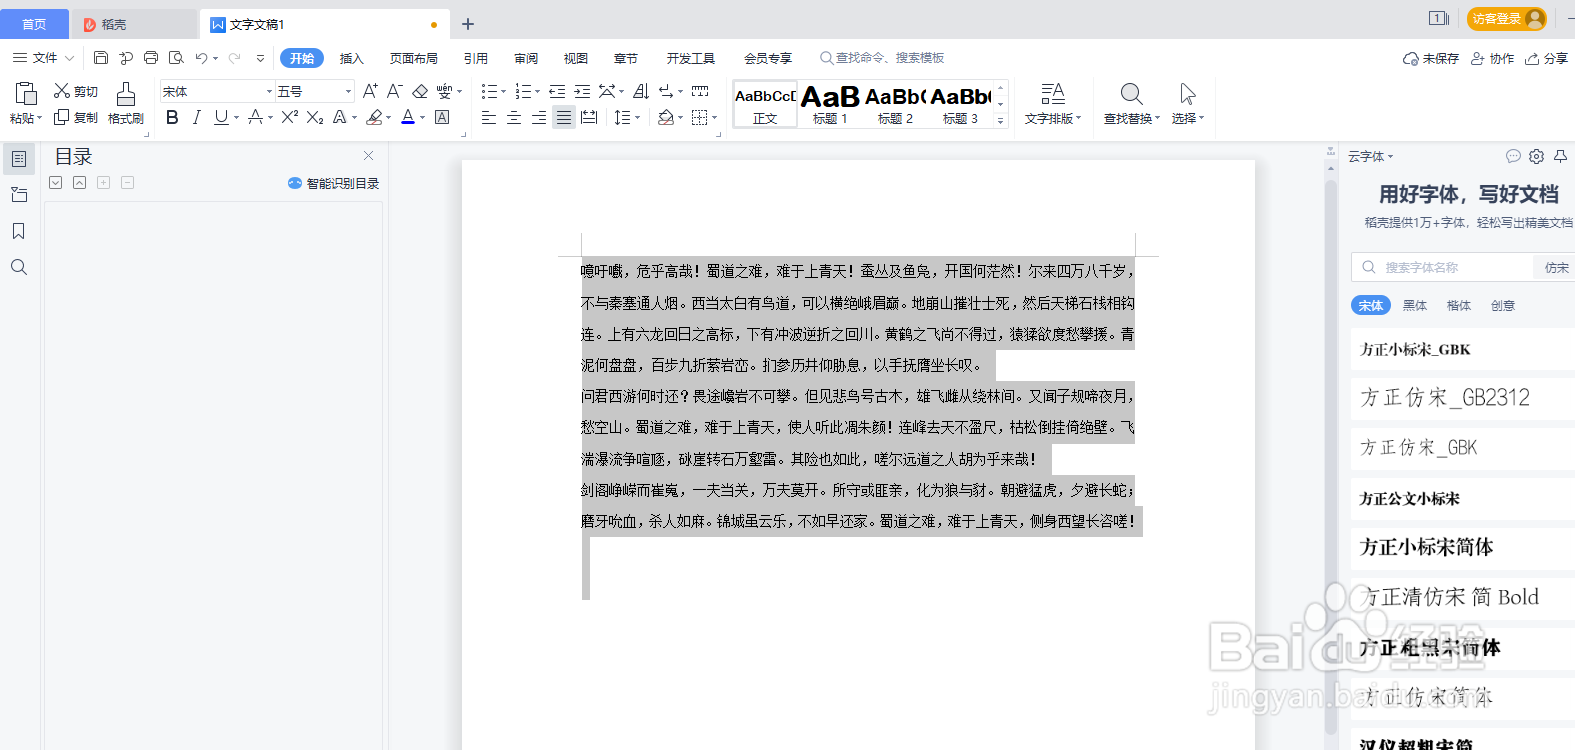This screenshot has width=1575, height=750.
Task: Click Decrease Indent icon
Action: click(x=557, y=91)
